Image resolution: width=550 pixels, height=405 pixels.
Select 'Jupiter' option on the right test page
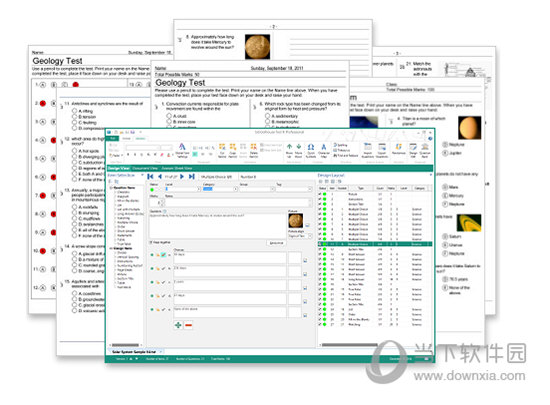tap(445, 153)
